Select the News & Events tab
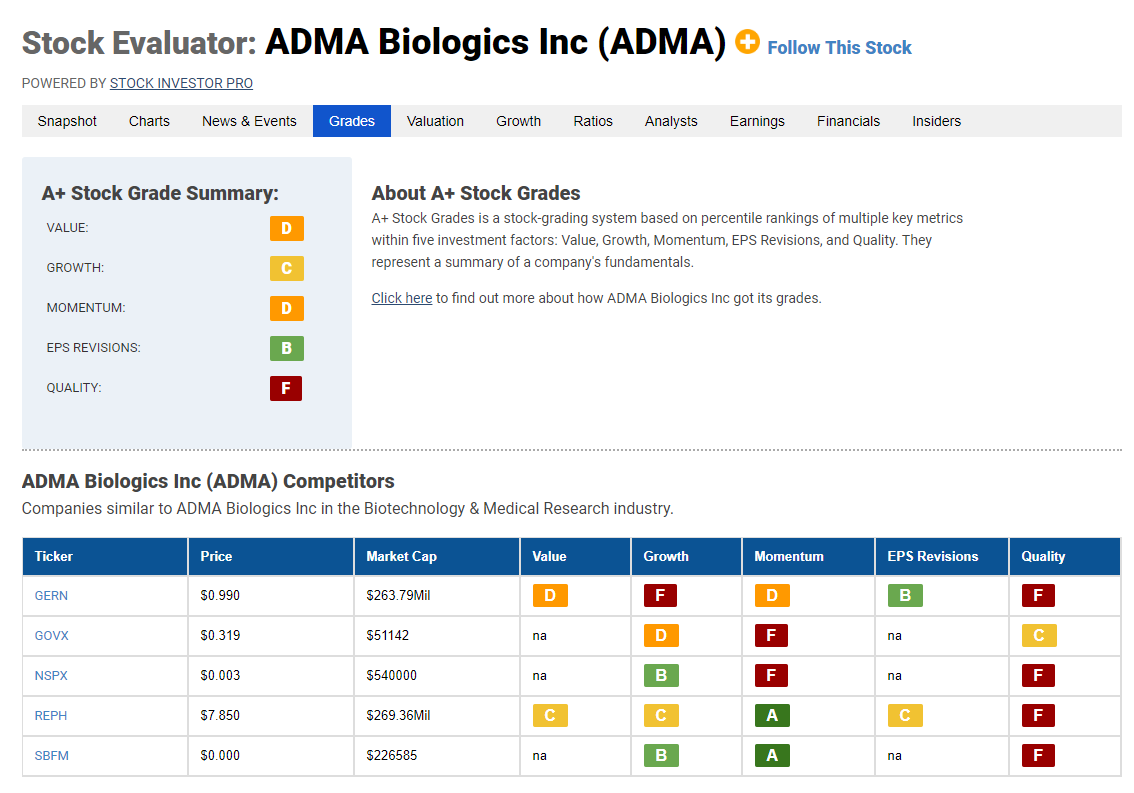The height and width of the screenshot is (793, 1134). (x=250, y=121)
